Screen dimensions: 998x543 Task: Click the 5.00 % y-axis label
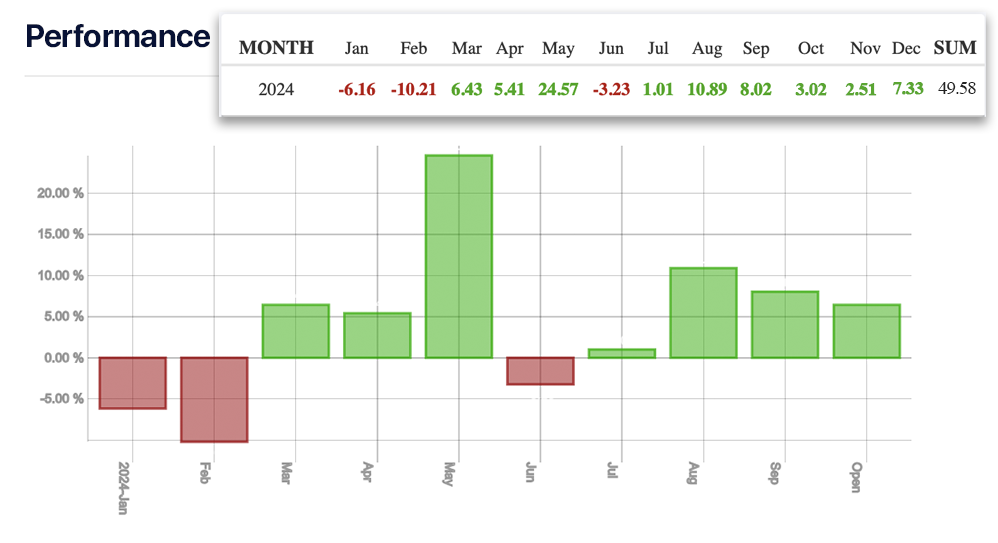pyautogui.click(x=64, y=316)
